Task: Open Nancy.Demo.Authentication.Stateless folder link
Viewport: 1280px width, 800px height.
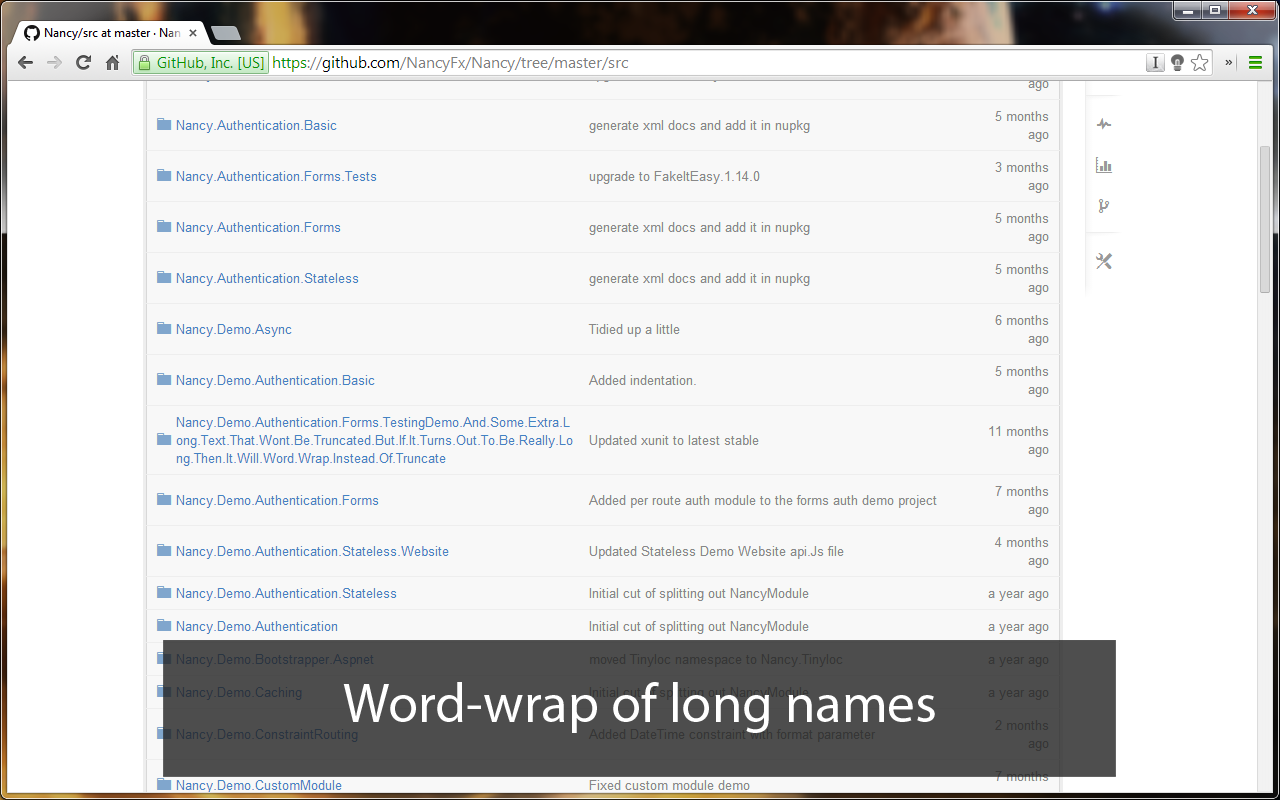Action: (x=286, y=593)
